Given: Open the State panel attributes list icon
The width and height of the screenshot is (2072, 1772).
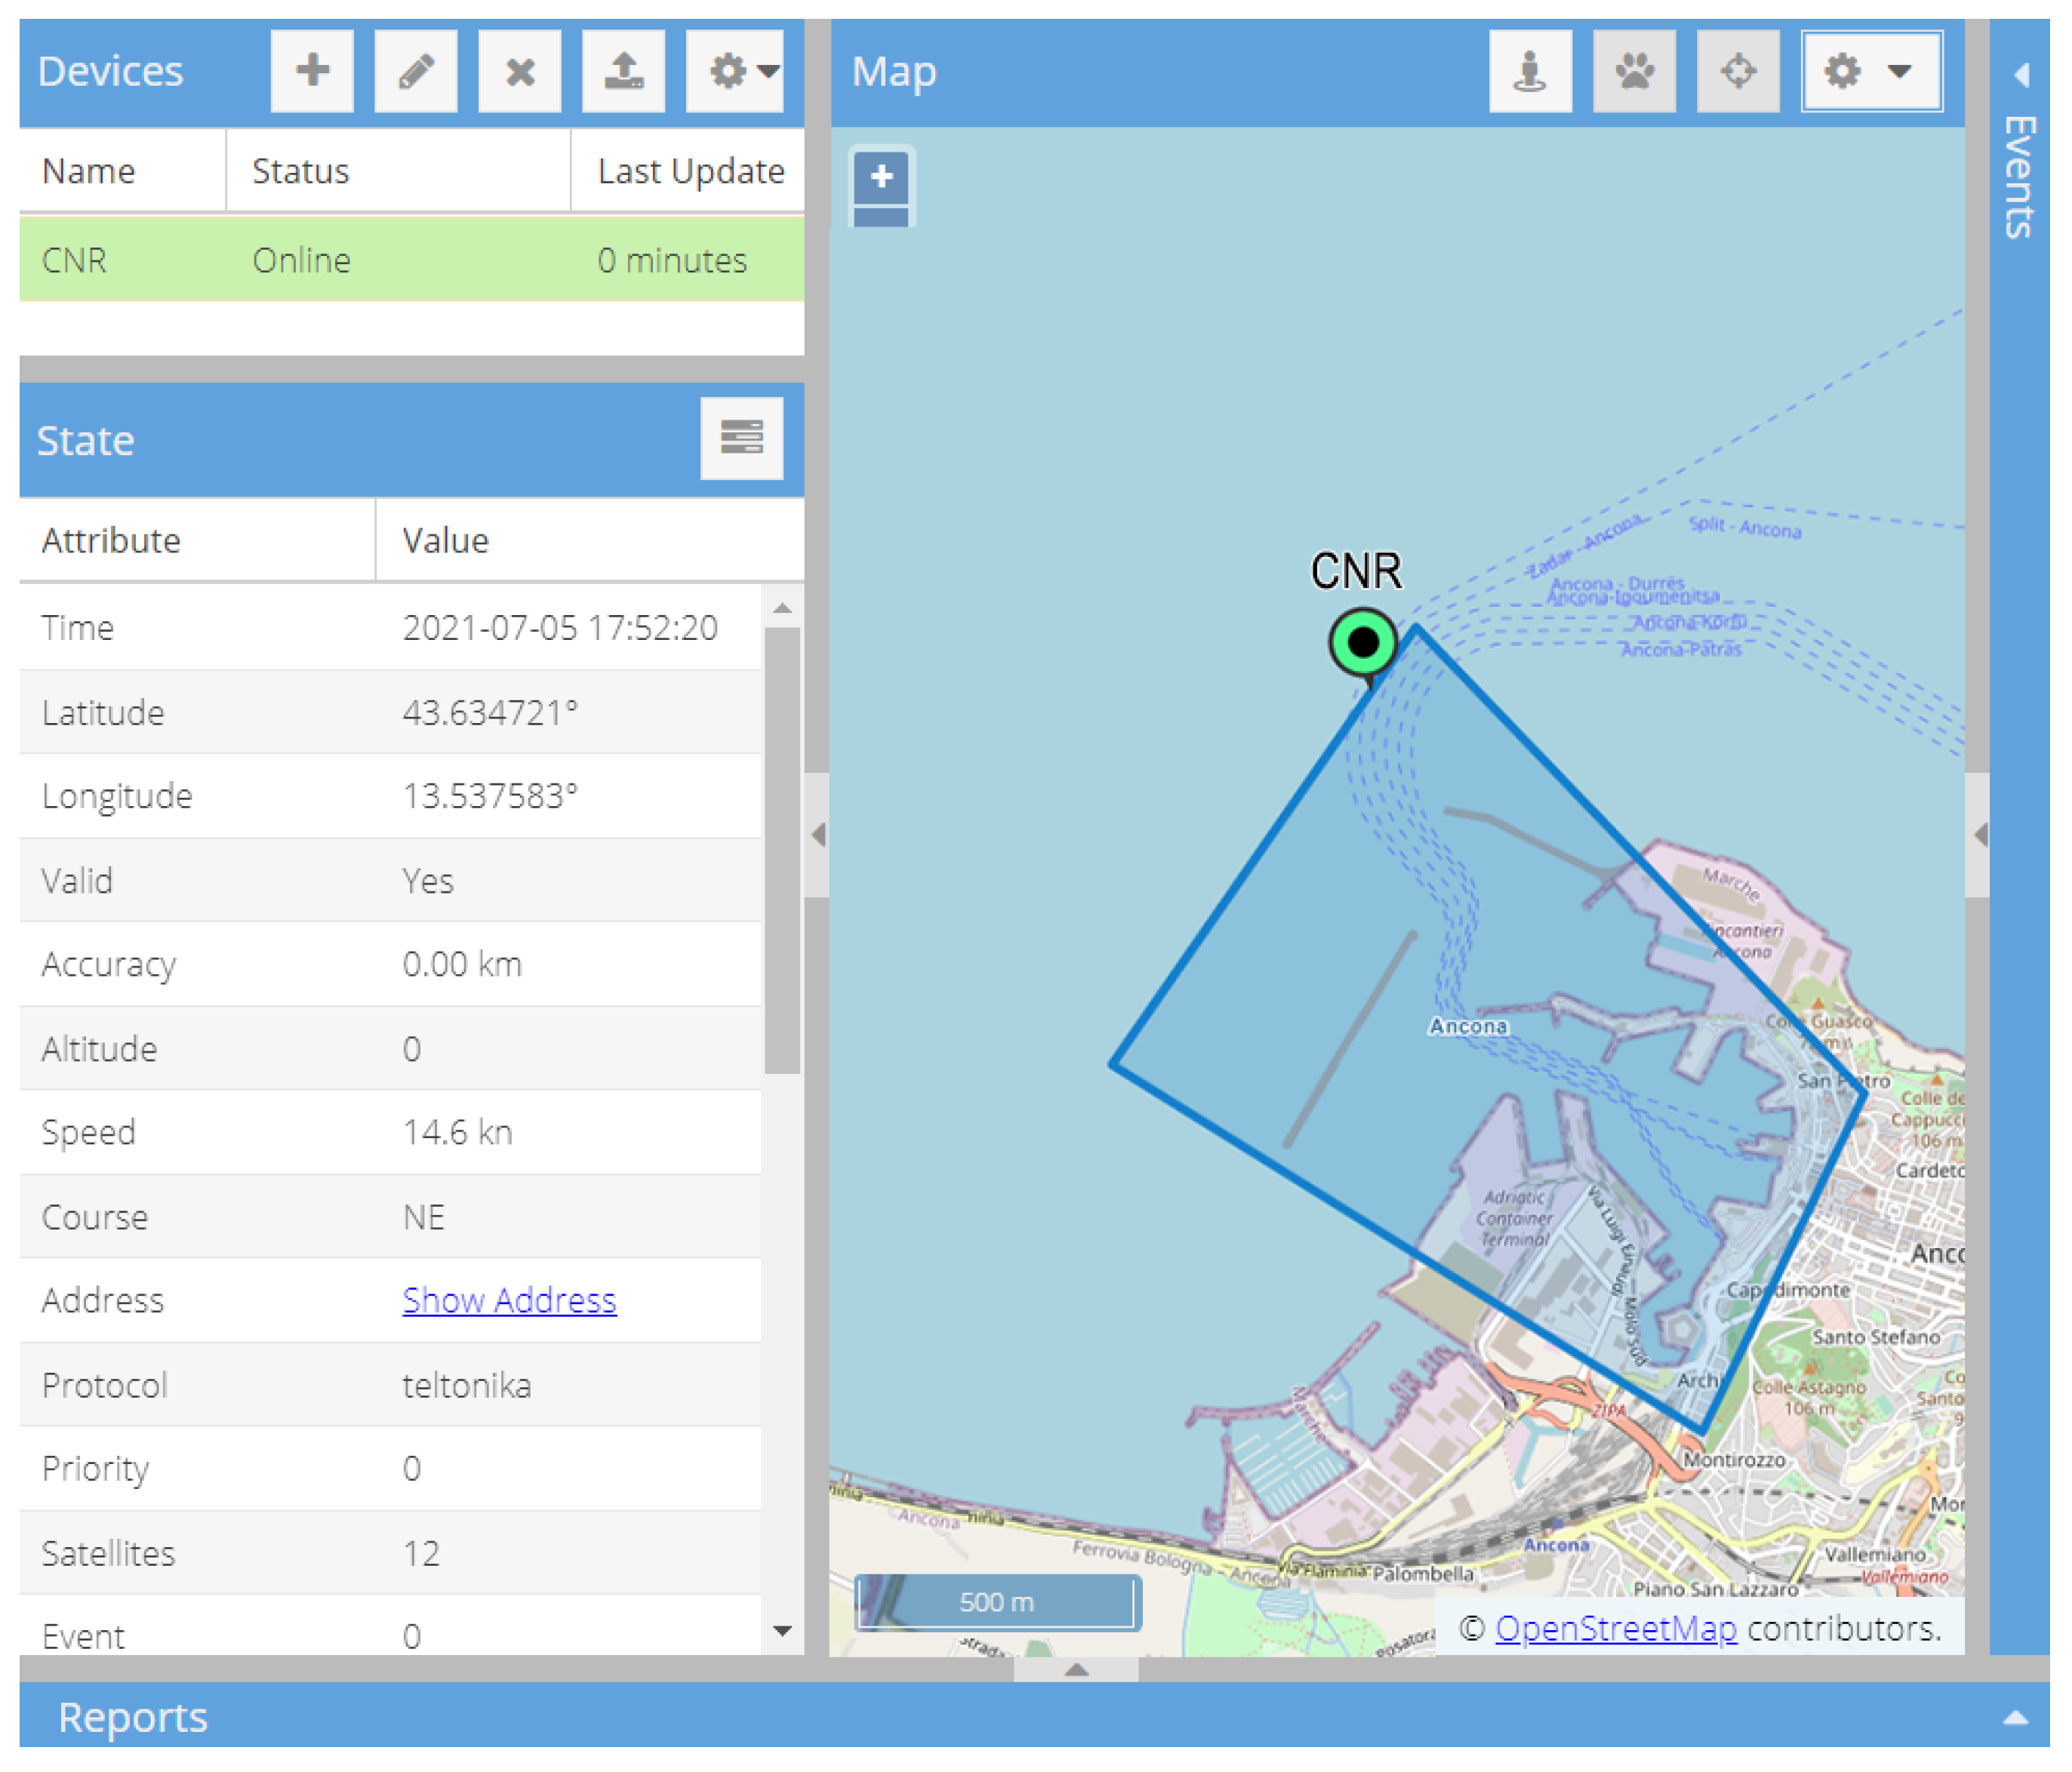Looking at the screenshot, I should click(x=741, y=438).
